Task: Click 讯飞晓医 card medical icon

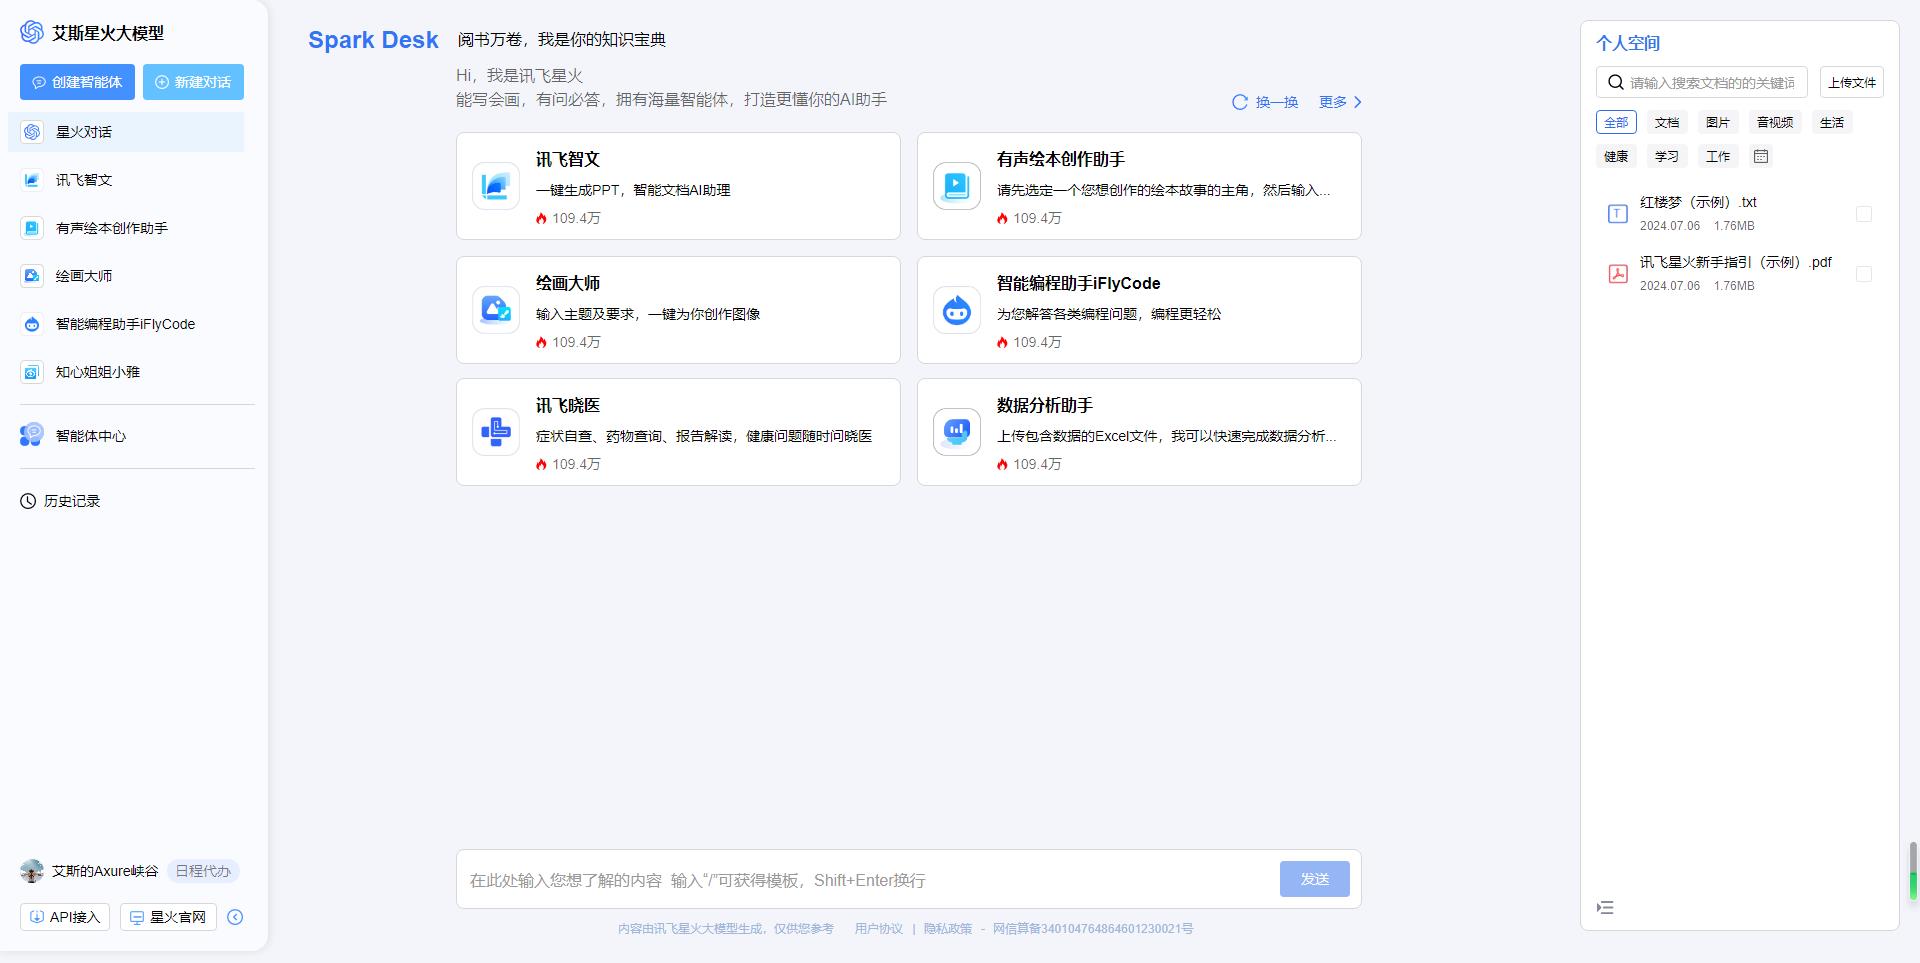Action: 496,432
